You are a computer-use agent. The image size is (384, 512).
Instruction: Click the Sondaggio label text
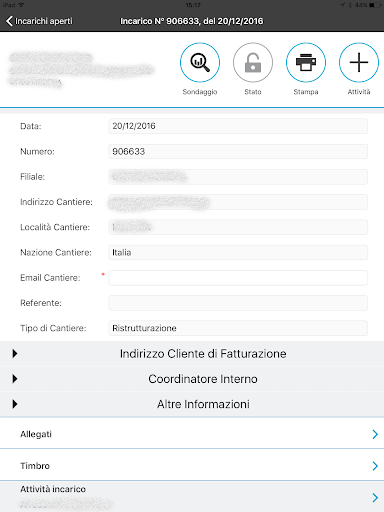200,92
